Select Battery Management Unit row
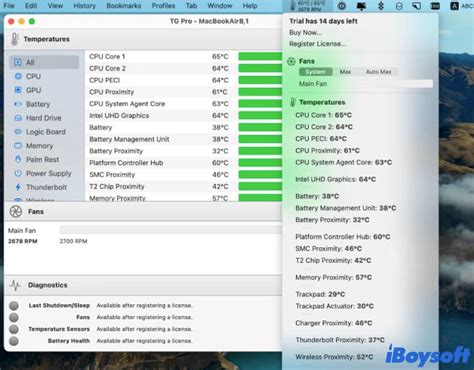 pos(183,139)
